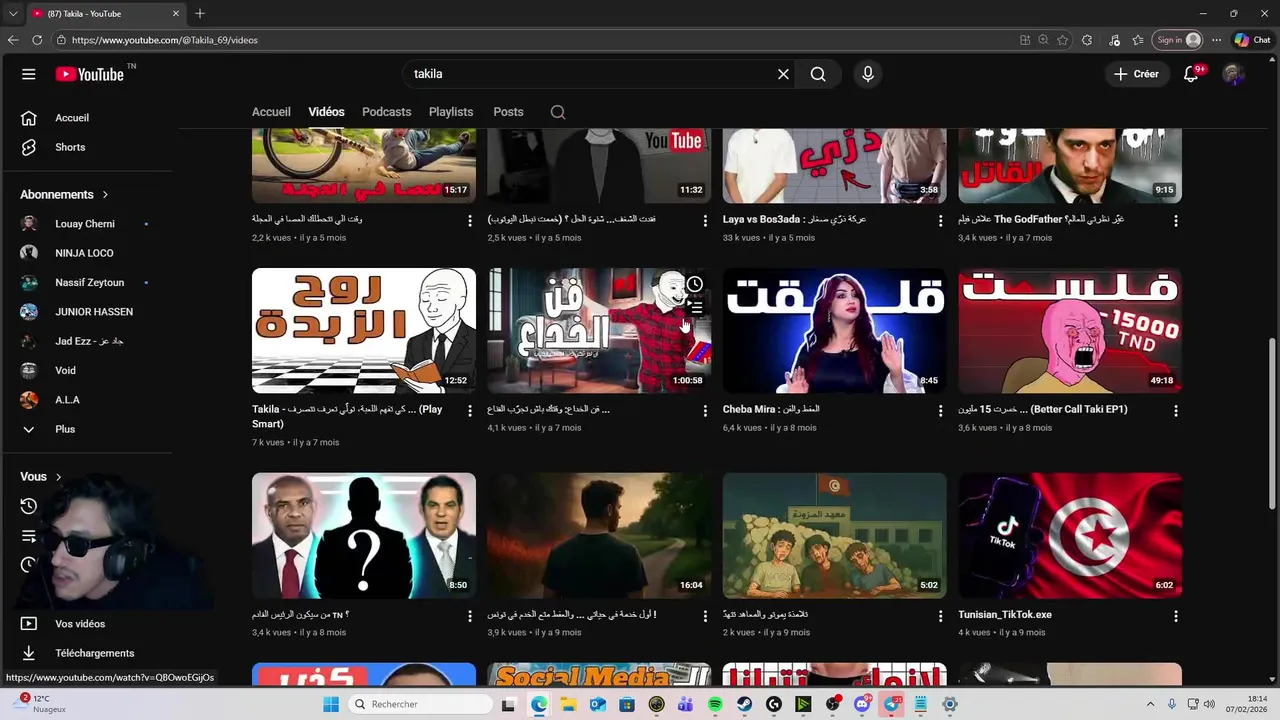
Task: Click the Tunisian_TikTok.exe video title
Action: 1005,615
